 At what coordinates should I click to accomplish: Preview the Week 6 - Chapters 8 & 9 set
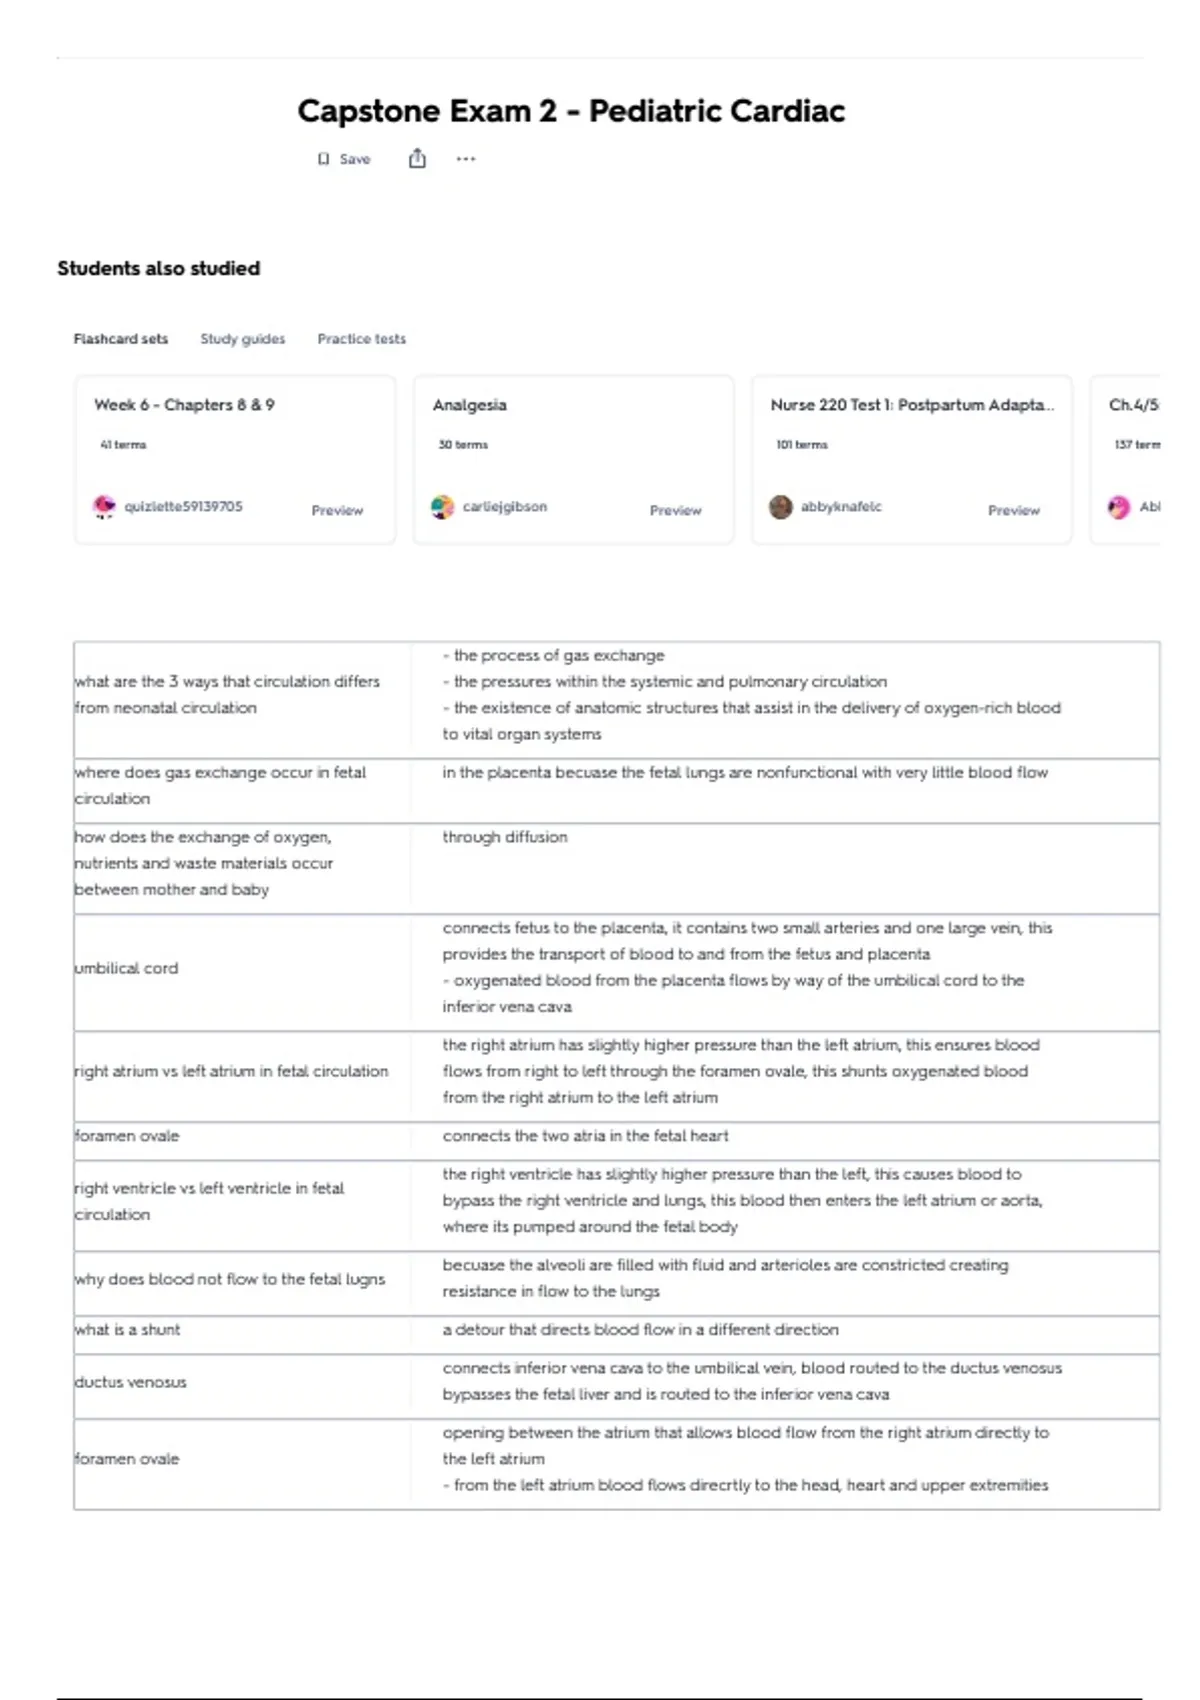(x=337, y=510)
